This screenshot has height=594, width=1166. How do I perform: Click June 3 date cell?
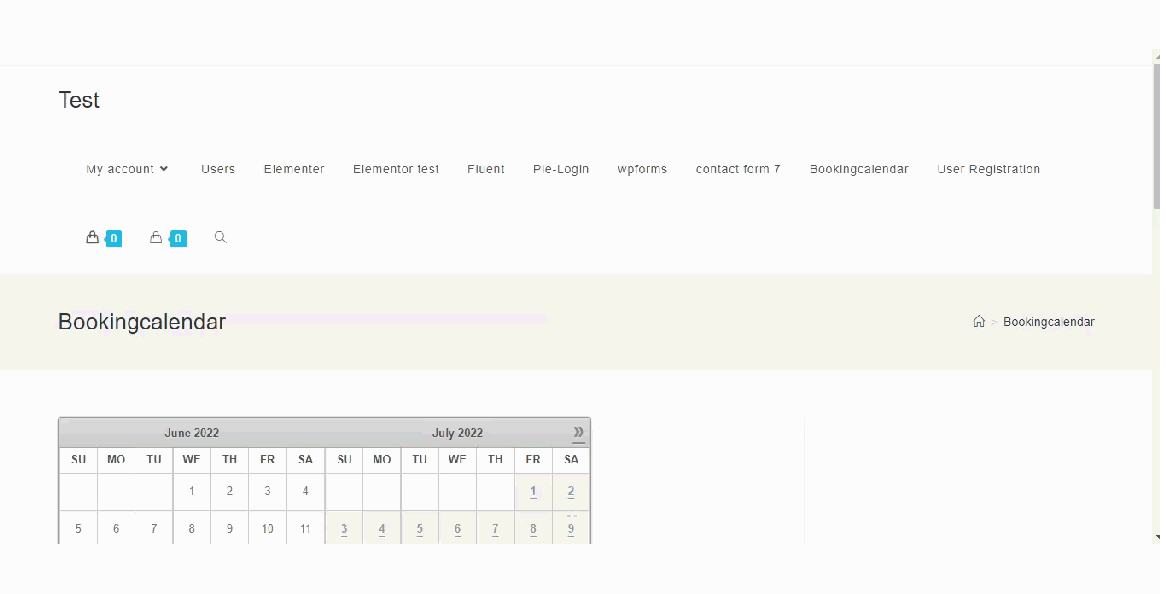click(x=268, y=491)
